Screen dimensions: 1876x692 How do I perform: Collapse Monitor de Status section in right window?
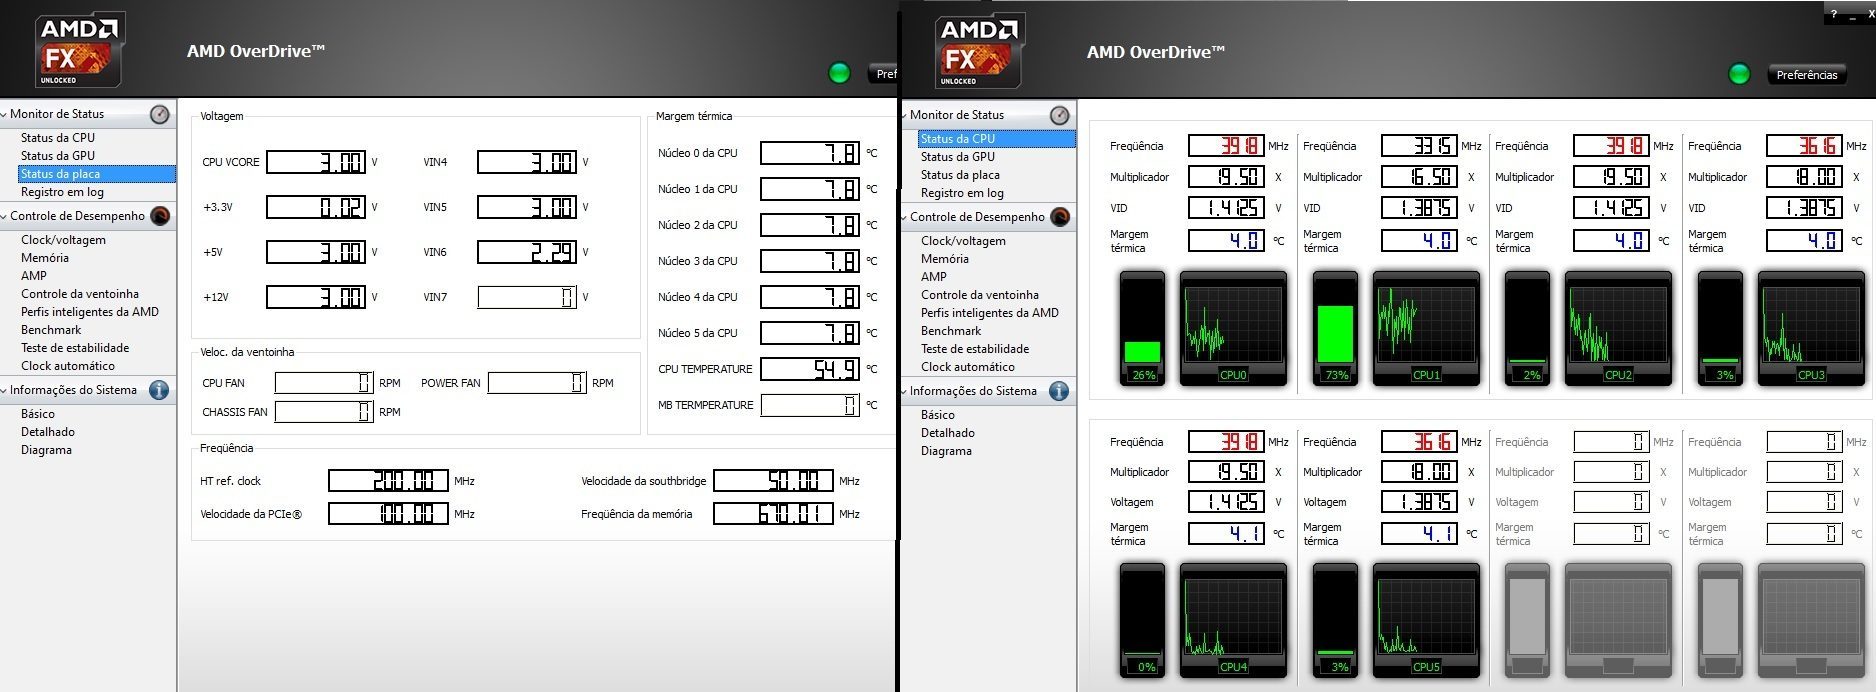[x=905, y=115]
